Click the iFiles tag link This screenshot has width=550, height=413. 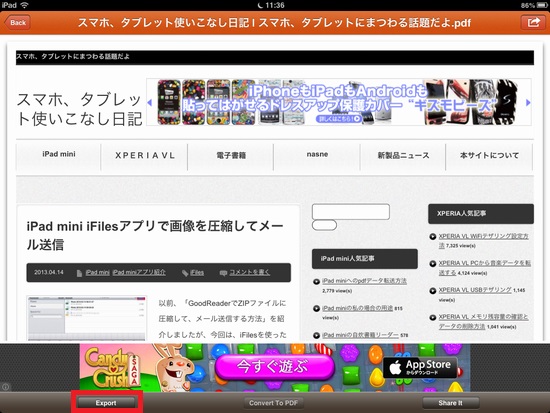coord(197,273)
